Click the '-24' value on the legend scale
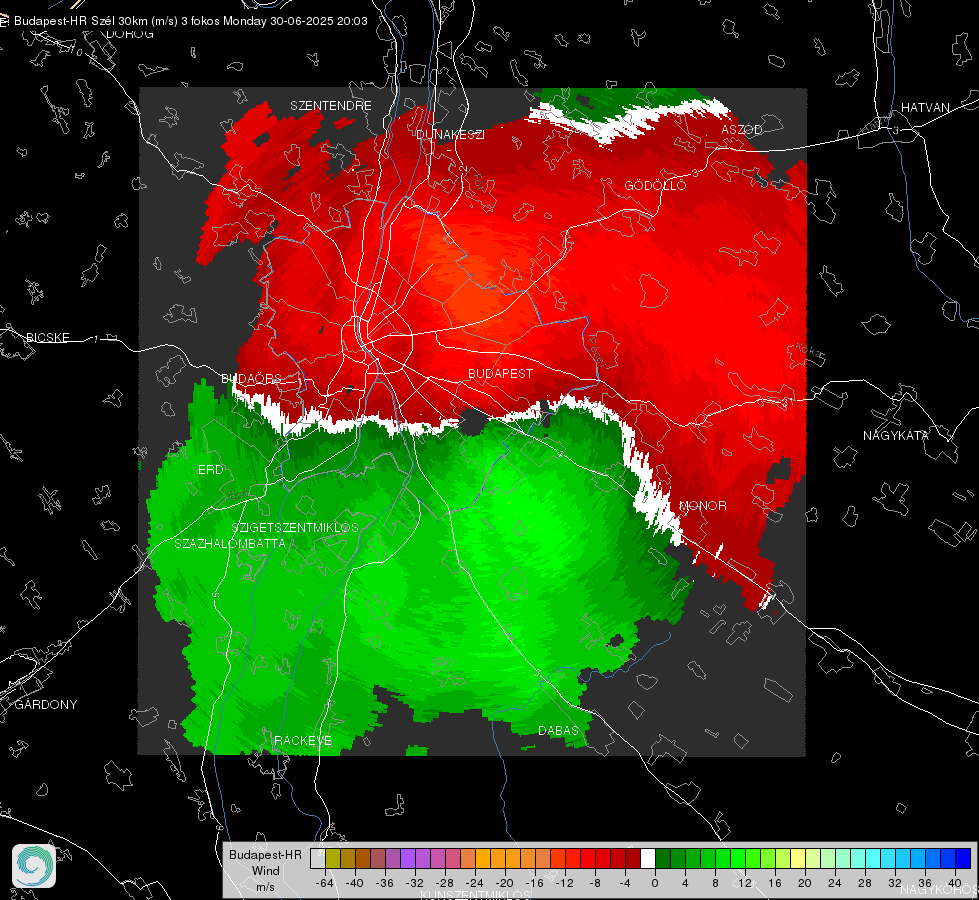 click(475, 883)
